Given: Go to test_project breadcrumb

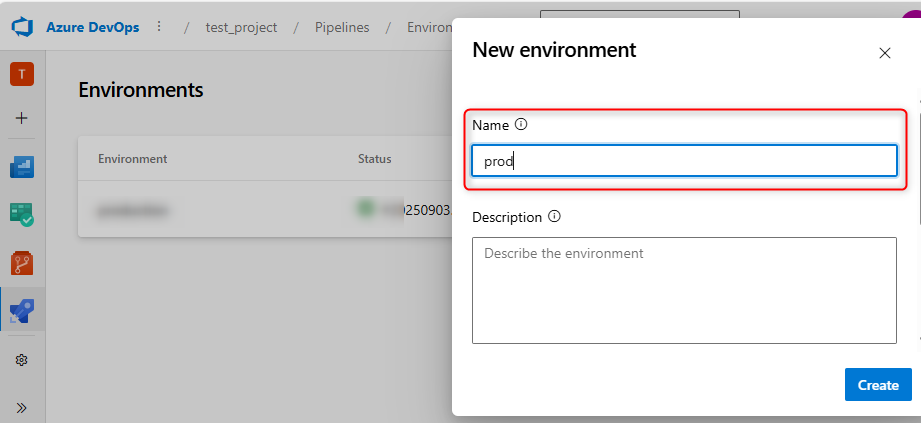Looking at the screenshot, I should [x=241, y=28].
